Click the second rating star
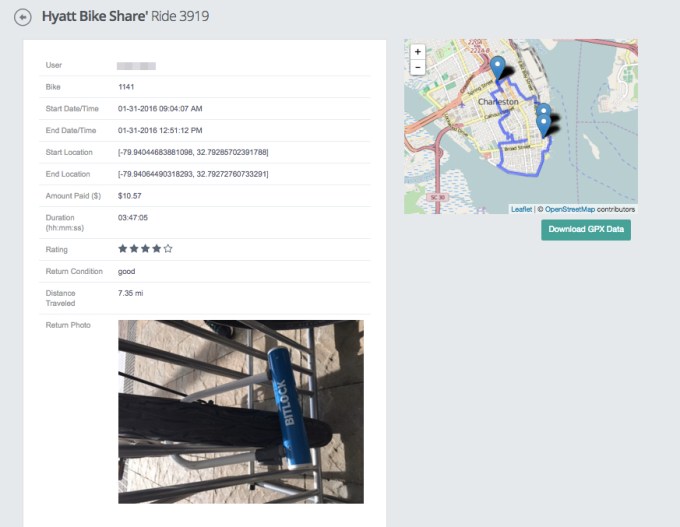The width and height of the screenshot is (680, 527). (134, 248)
